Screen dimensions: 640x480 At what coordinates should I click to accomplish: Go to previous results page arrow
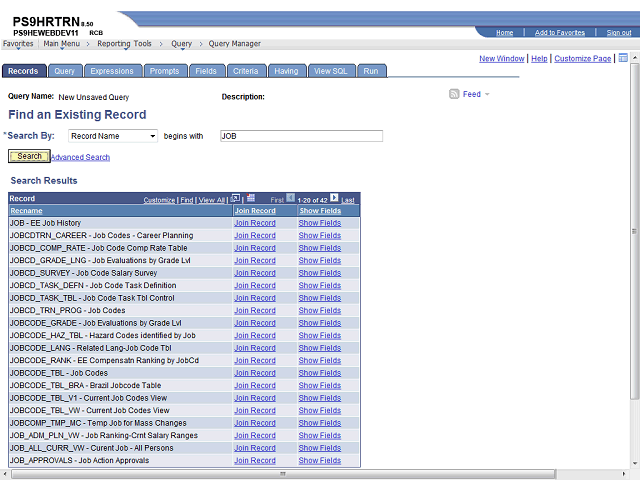pos(290,198)
